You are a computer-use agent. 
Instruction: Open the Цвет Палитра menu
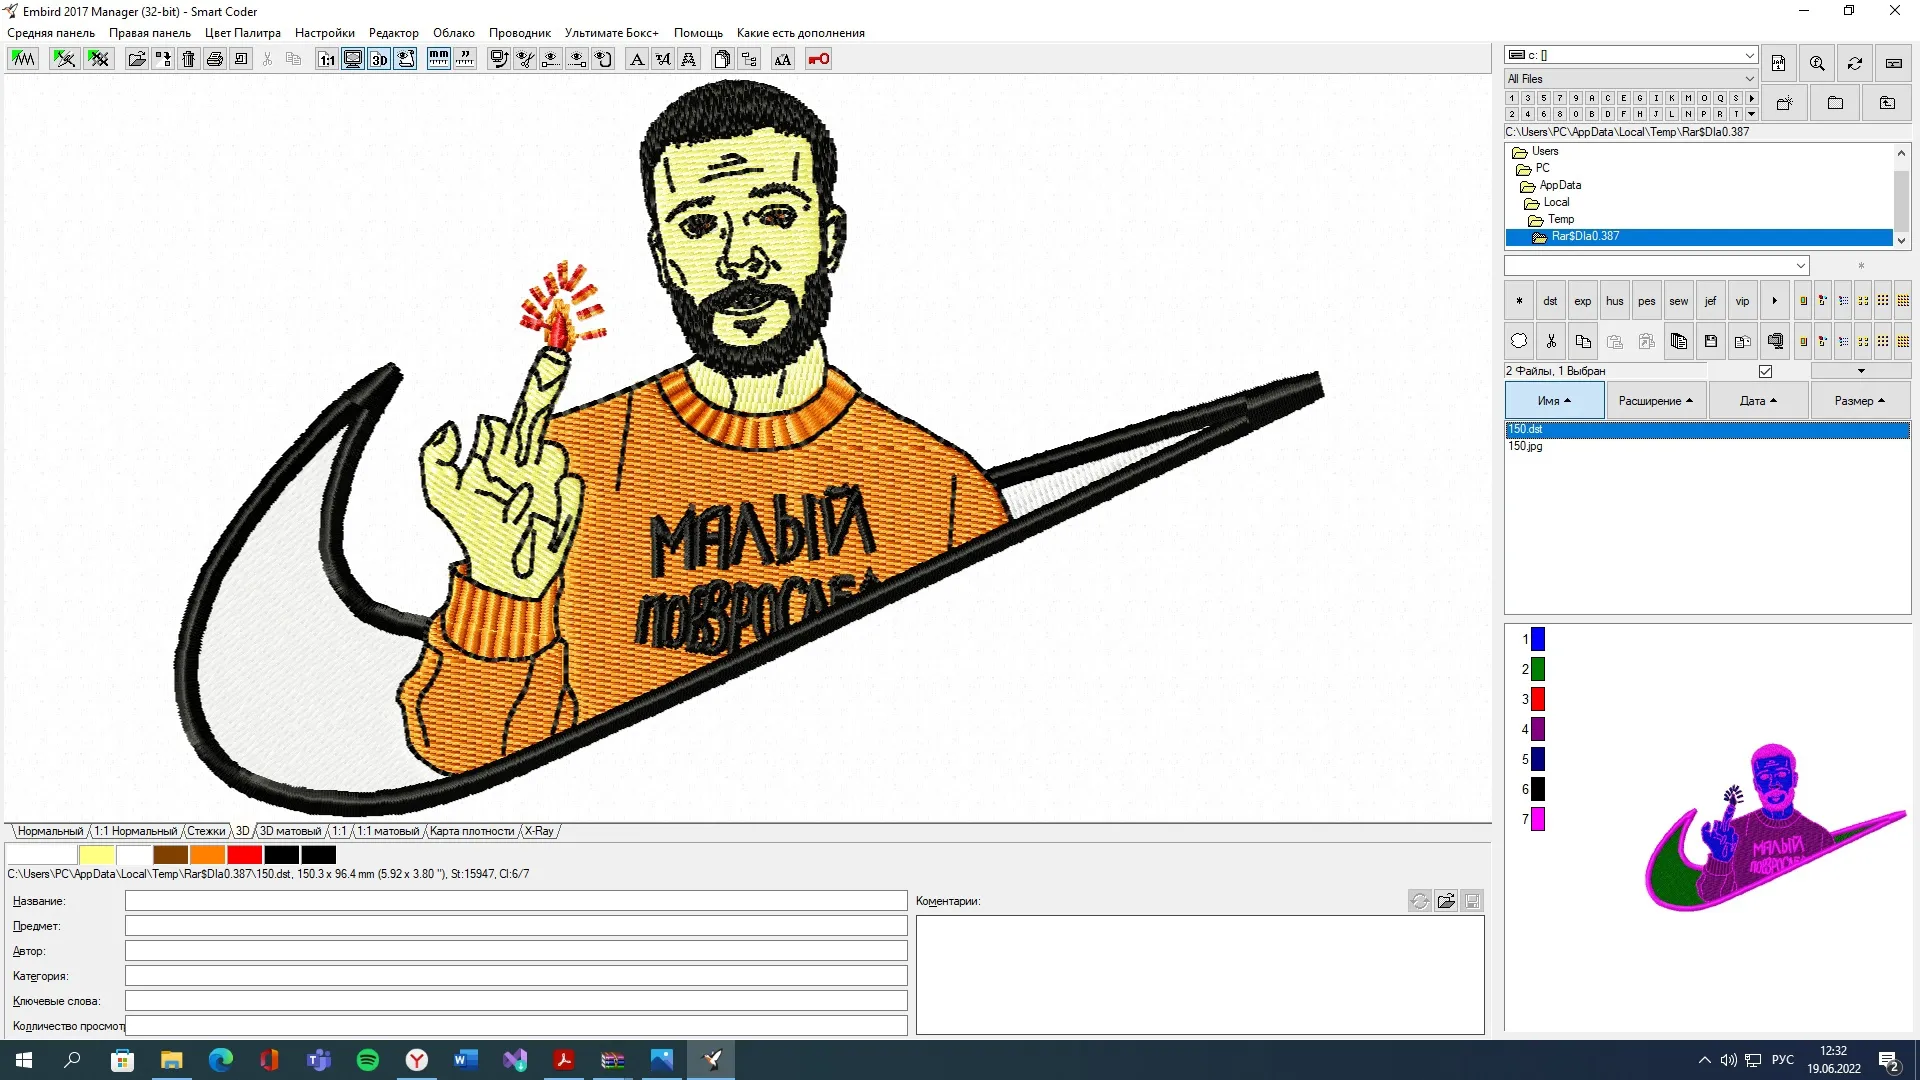point(242,33)
